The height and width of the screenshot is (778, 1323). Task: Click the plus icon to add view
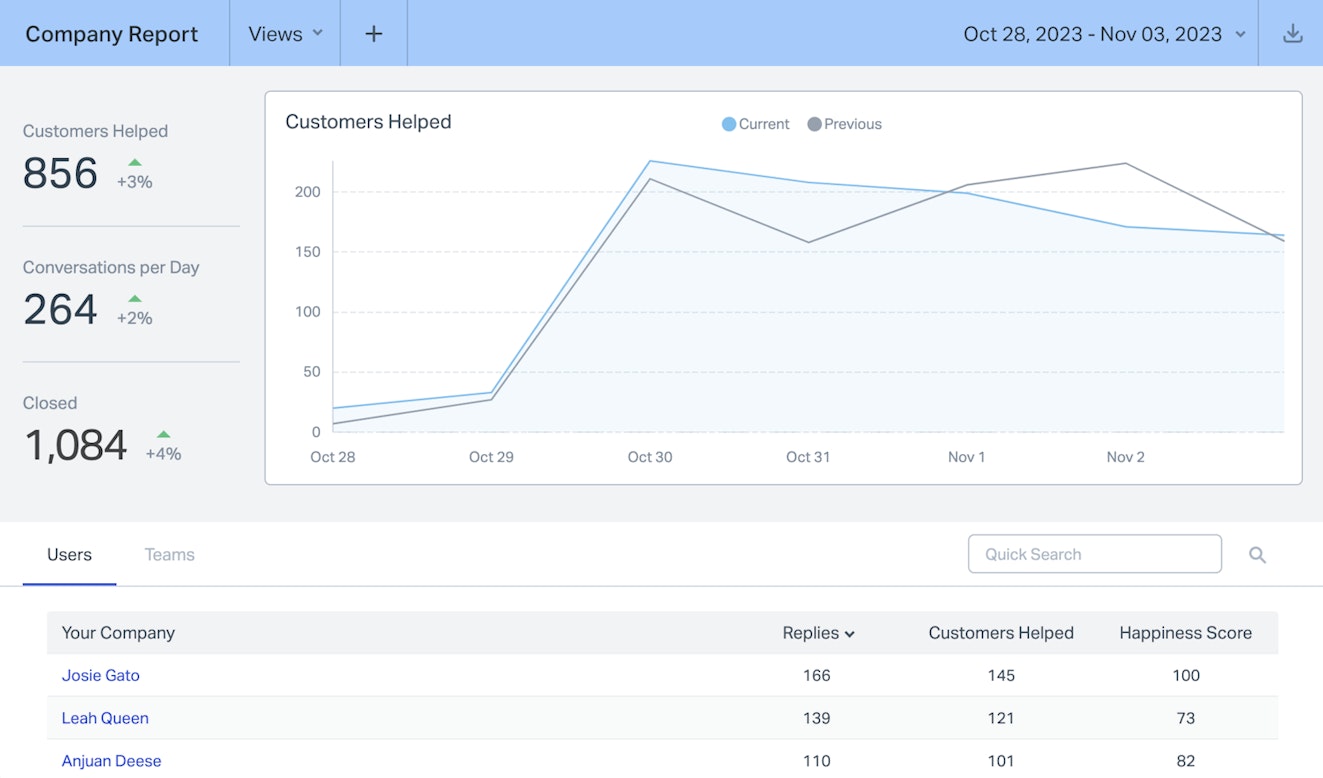(373, 34)
